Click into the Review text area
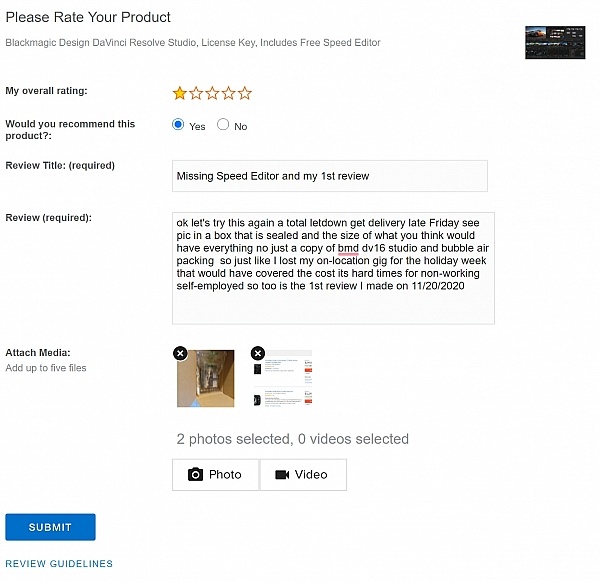The width and height of the screenshot is (600, 582). pyautogui.click(x=333, y=300)
